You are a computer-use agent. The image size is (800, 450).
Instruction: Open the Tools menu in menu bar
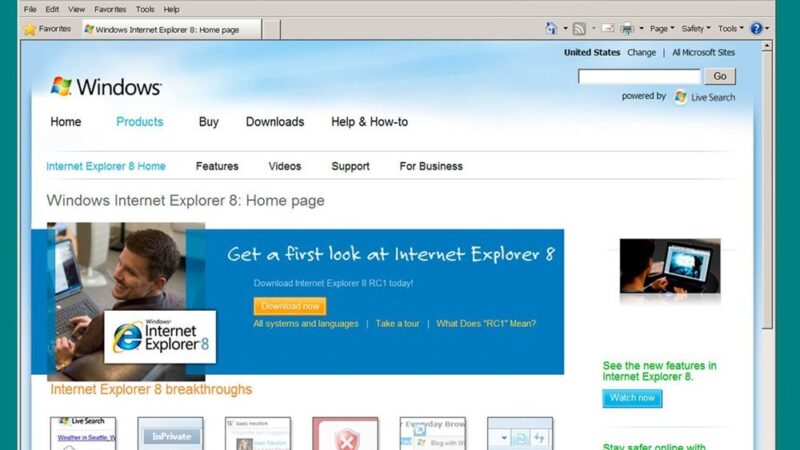pyautogui.click(x=145, y=9)
